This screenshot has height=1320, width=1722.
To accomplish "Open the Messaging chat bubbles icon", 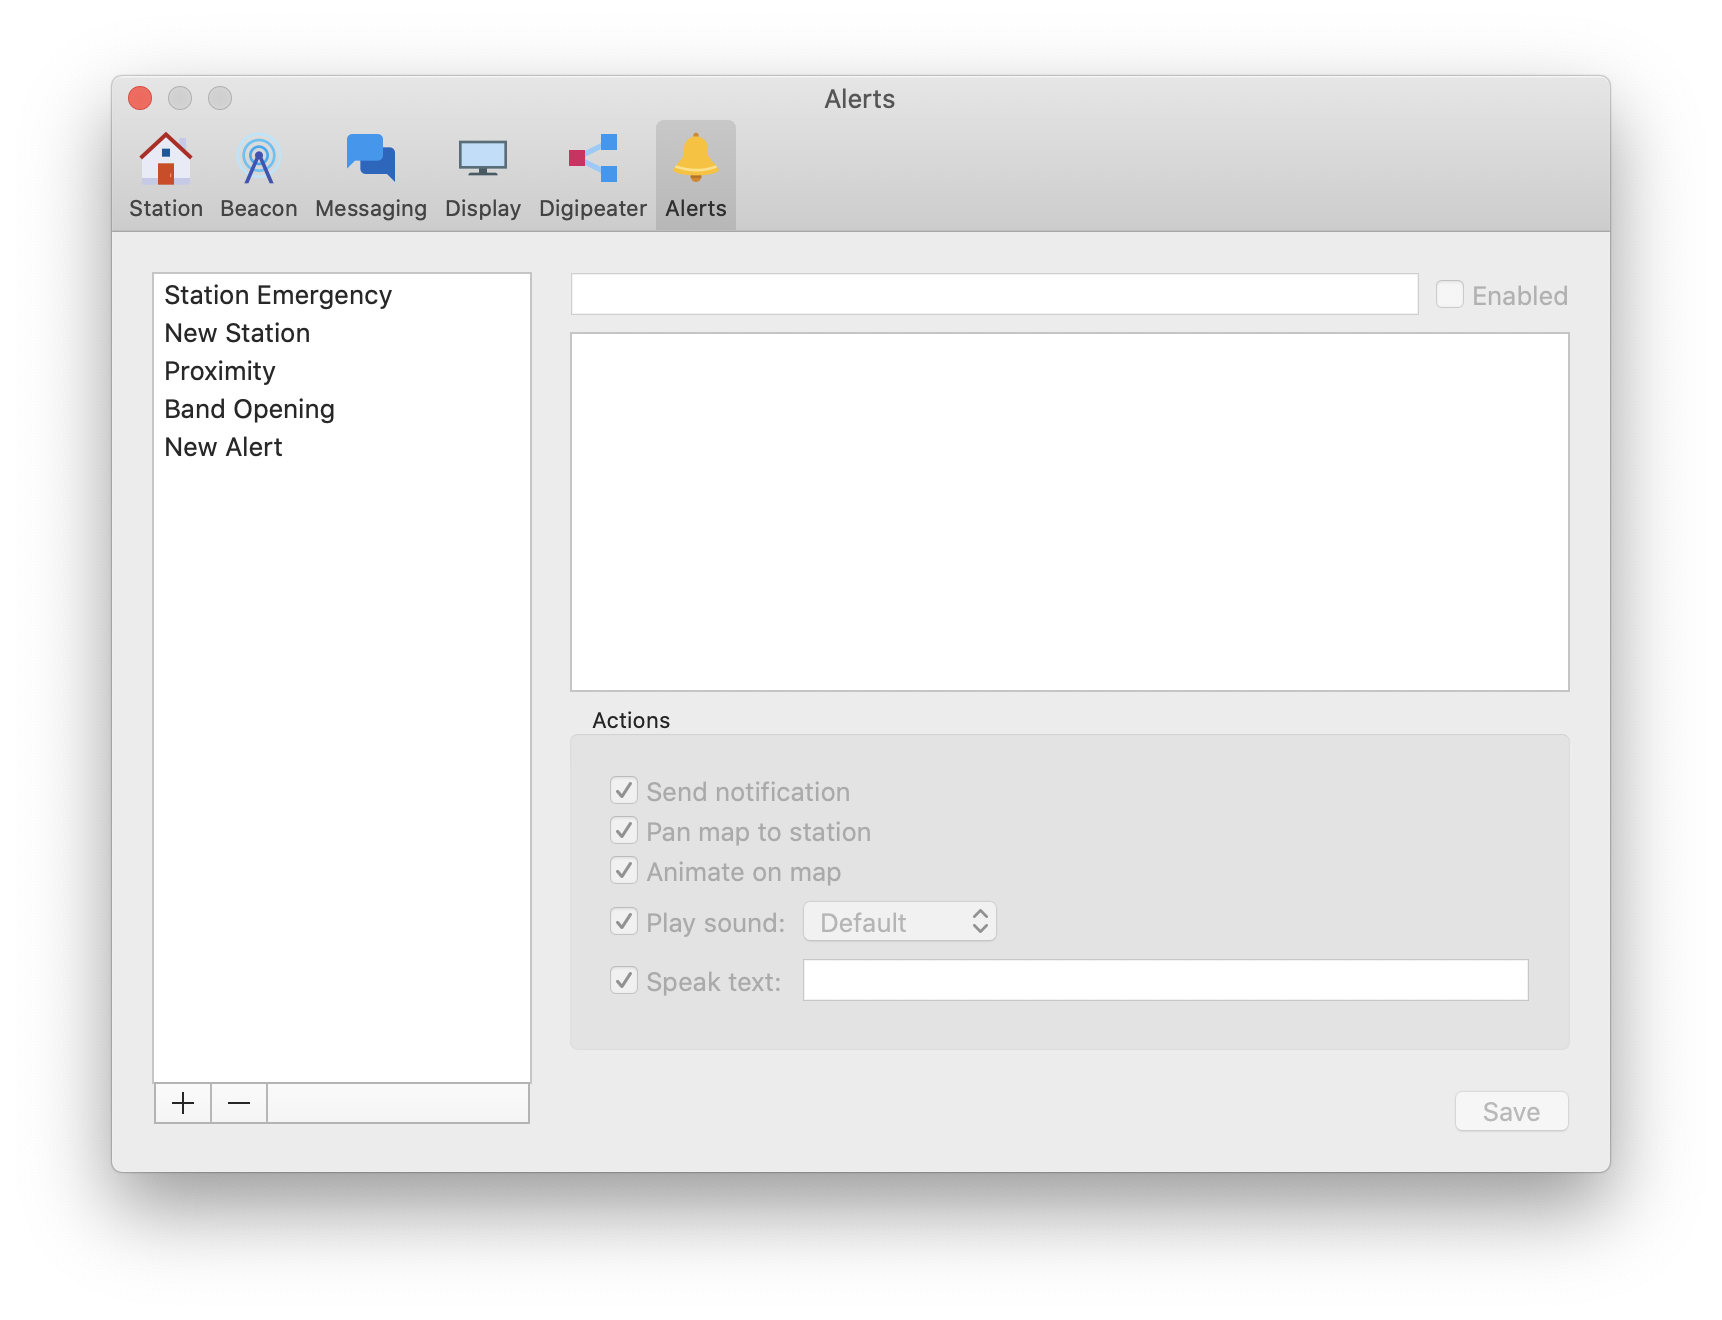I will (371, 159).
